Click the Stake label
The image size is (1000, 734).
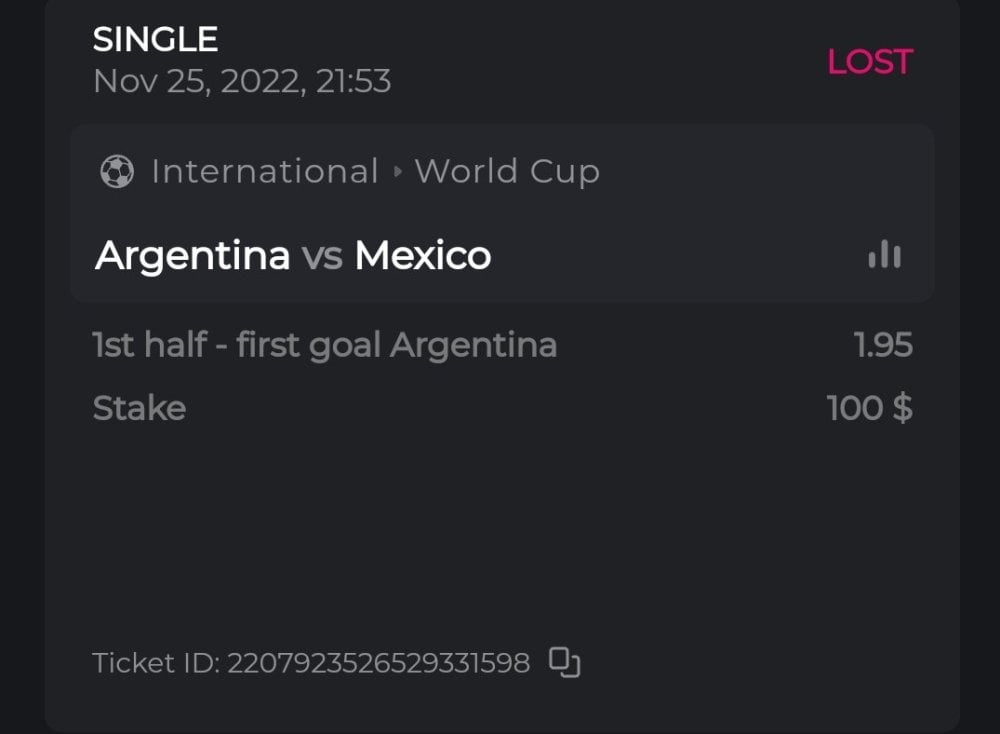coord(139,408)
